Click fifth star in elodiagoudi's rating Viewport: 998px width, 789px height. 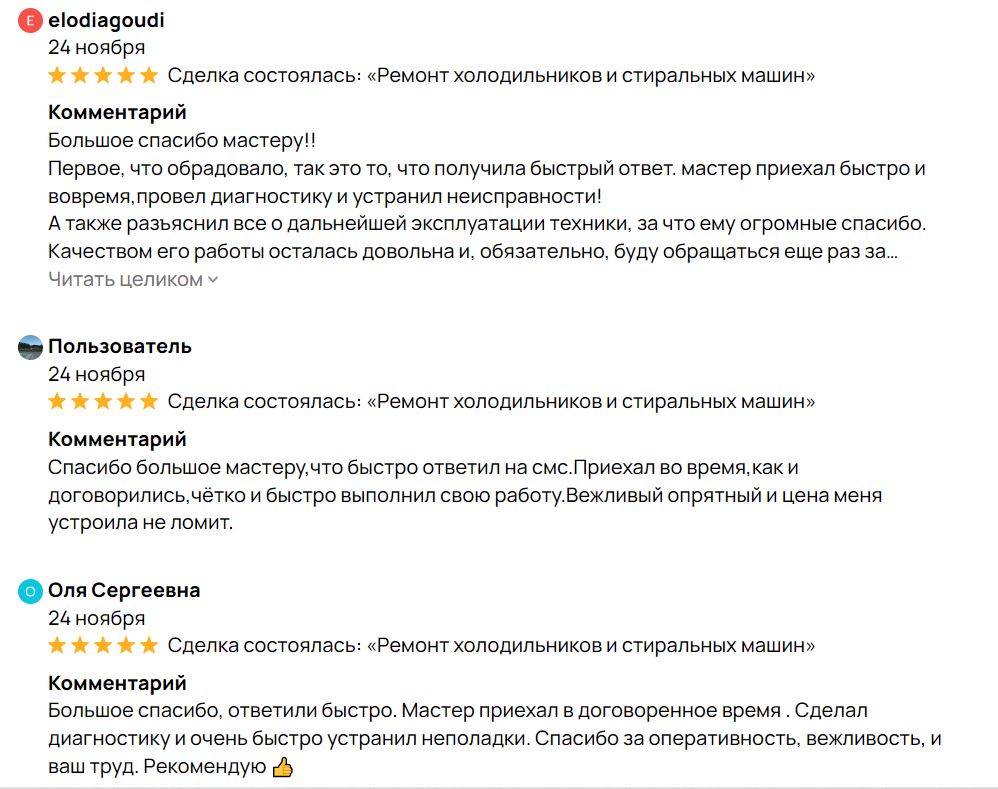(149, 76)
